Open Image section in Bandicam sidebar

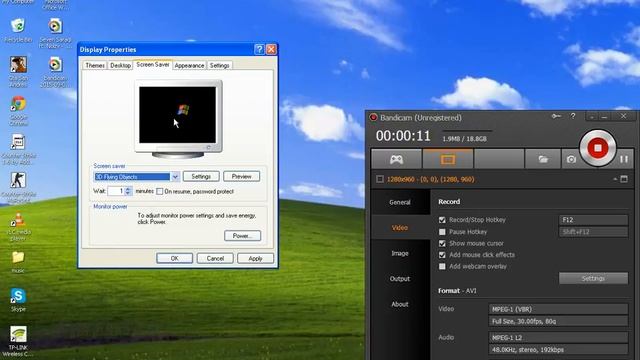(400, 253)
